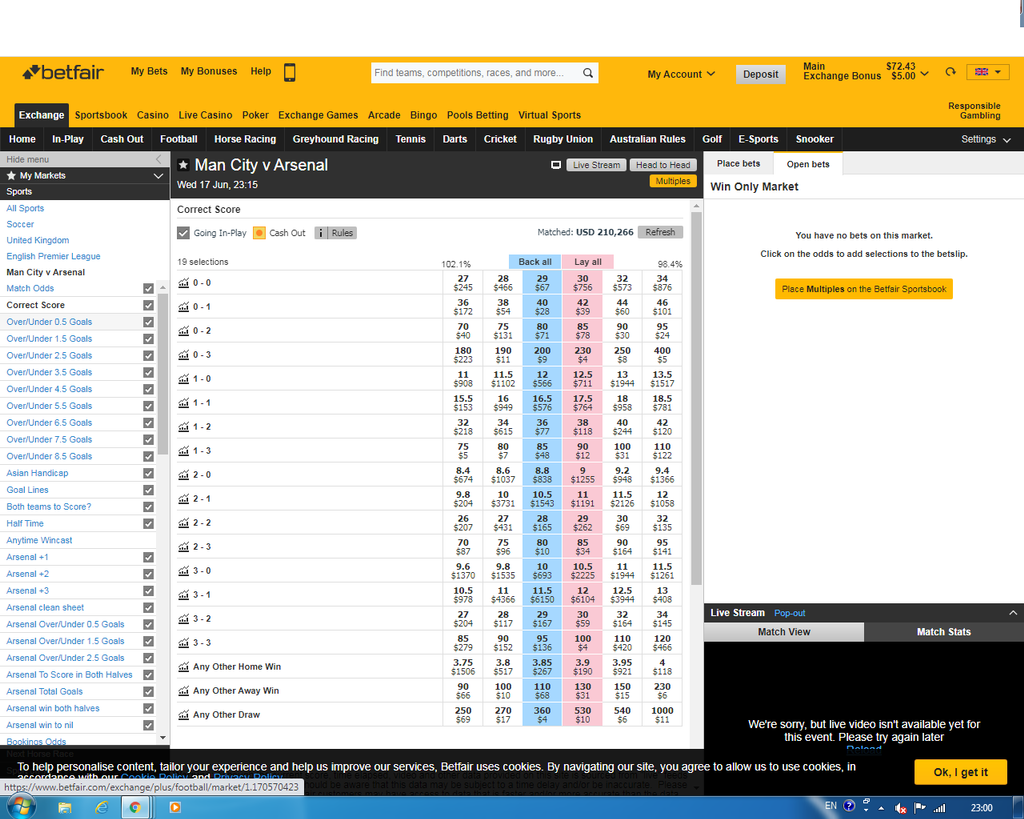Open price chart for 1 - 1
Image resolution: width=1024 pixels, height=819 pixels.
click(x=184, y=403)
